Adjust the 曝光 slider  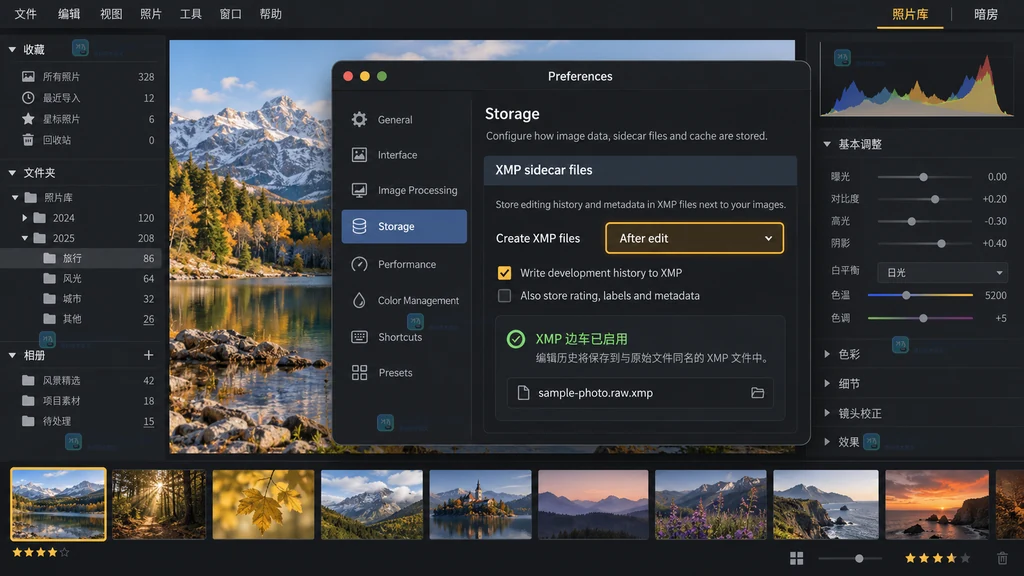tap(923, 177)
